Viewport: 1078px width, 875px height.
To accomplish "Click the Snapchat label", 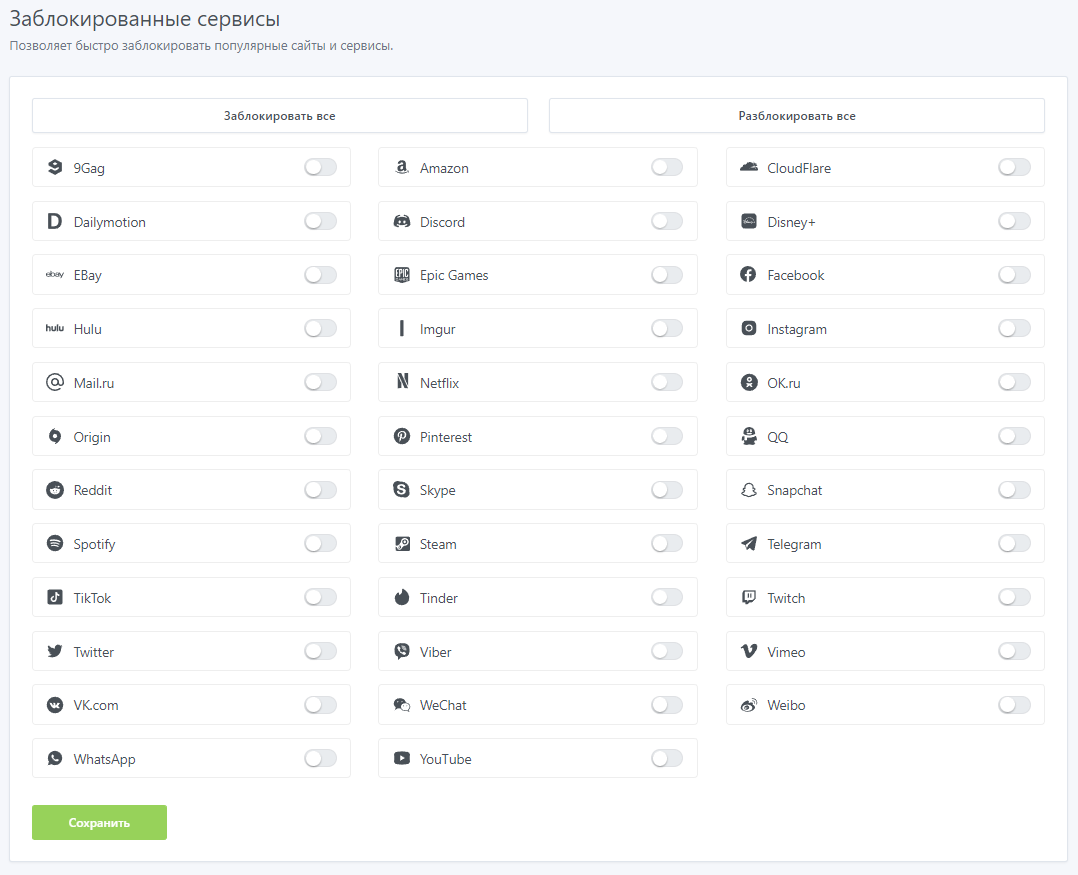I will (x=794, y=491).
